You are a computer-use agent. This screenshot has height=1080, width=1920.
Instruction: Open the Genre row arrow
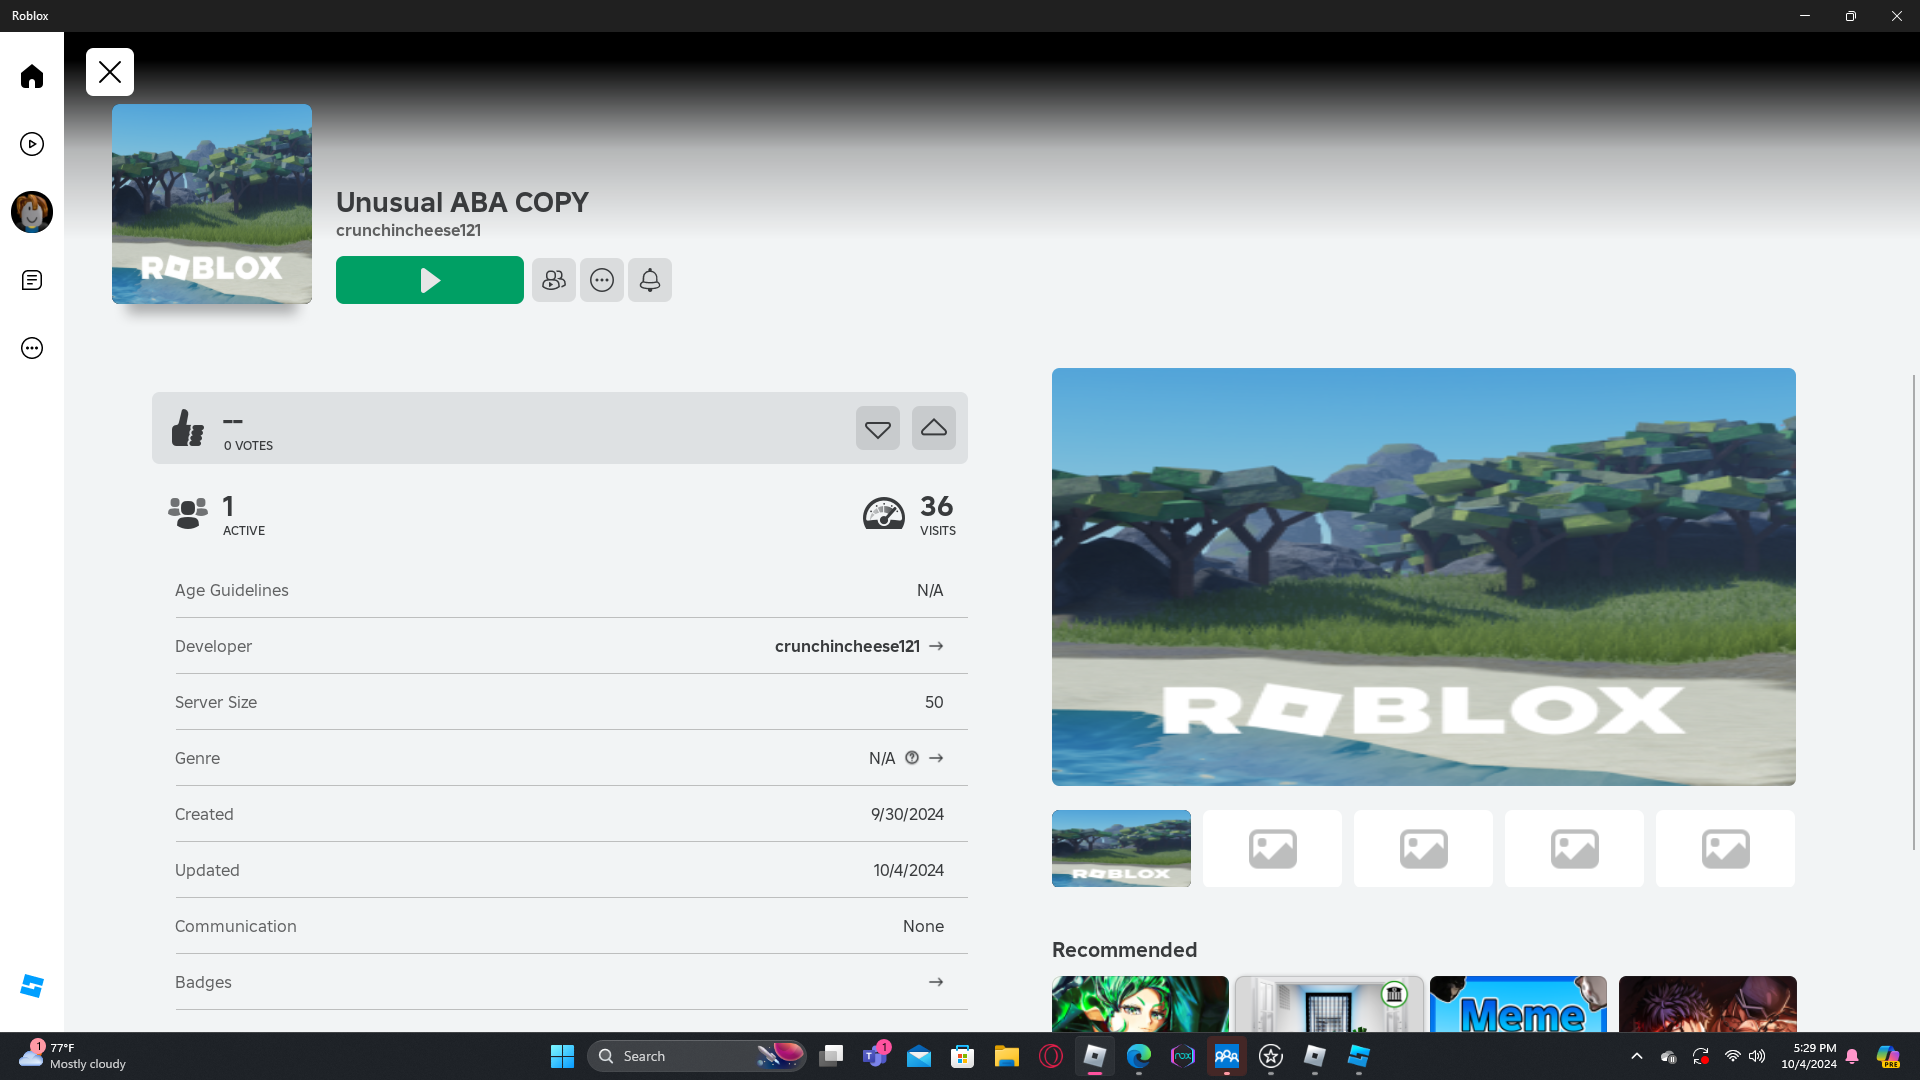(936, 758)
